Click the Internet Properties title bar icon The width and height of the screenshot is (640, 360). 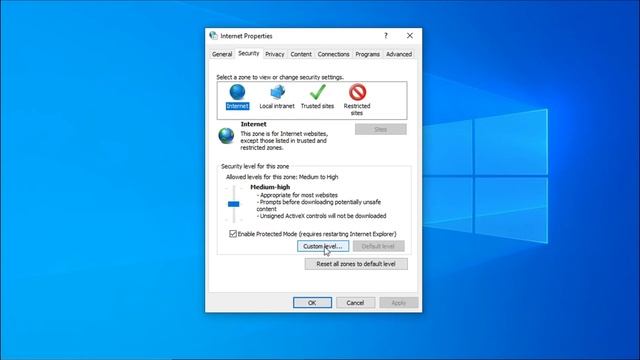(213, 36)
